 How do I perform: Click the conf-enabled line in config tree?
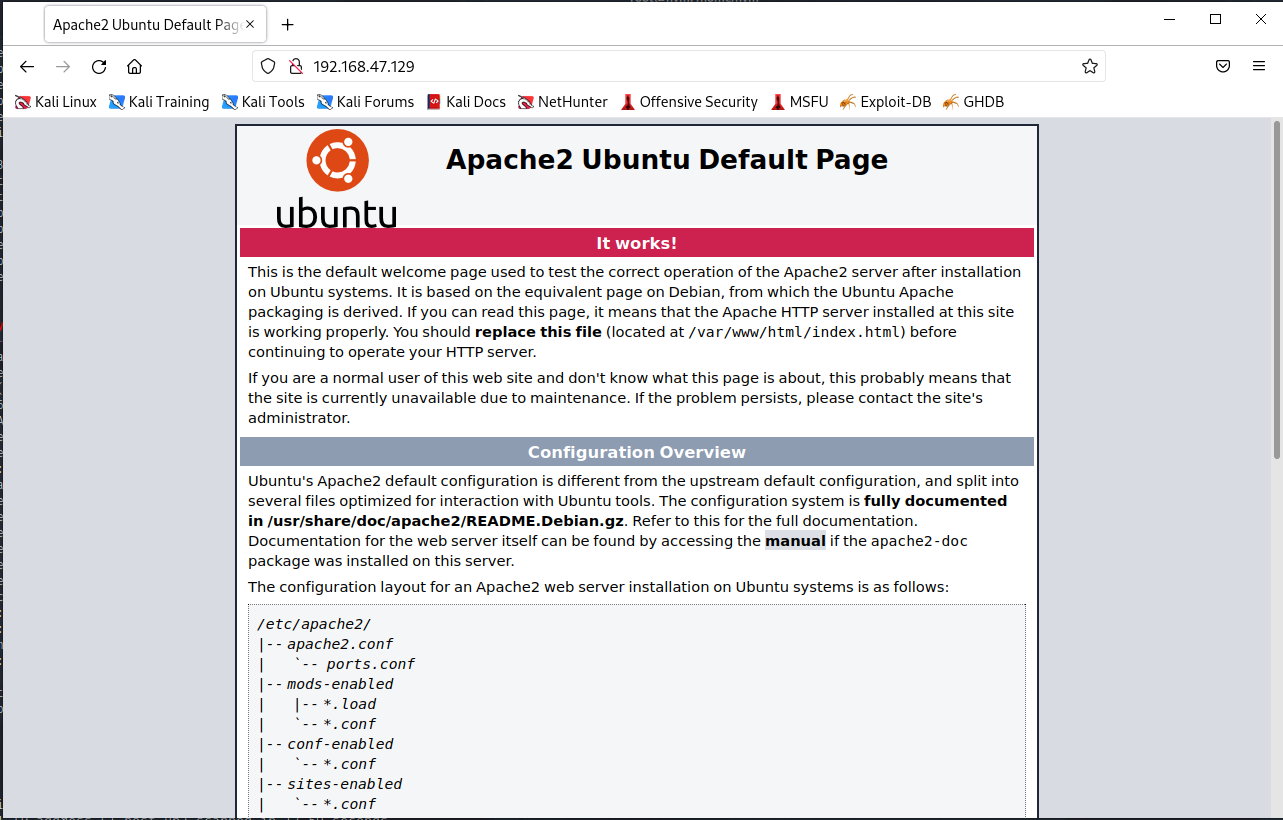click(x=340, y=744)
